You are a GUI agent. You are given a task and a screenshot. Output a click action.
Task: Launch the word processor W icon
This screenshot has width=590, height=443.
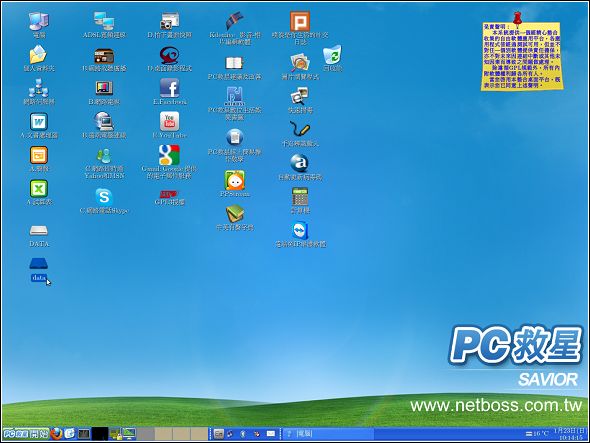click(39, 122)
